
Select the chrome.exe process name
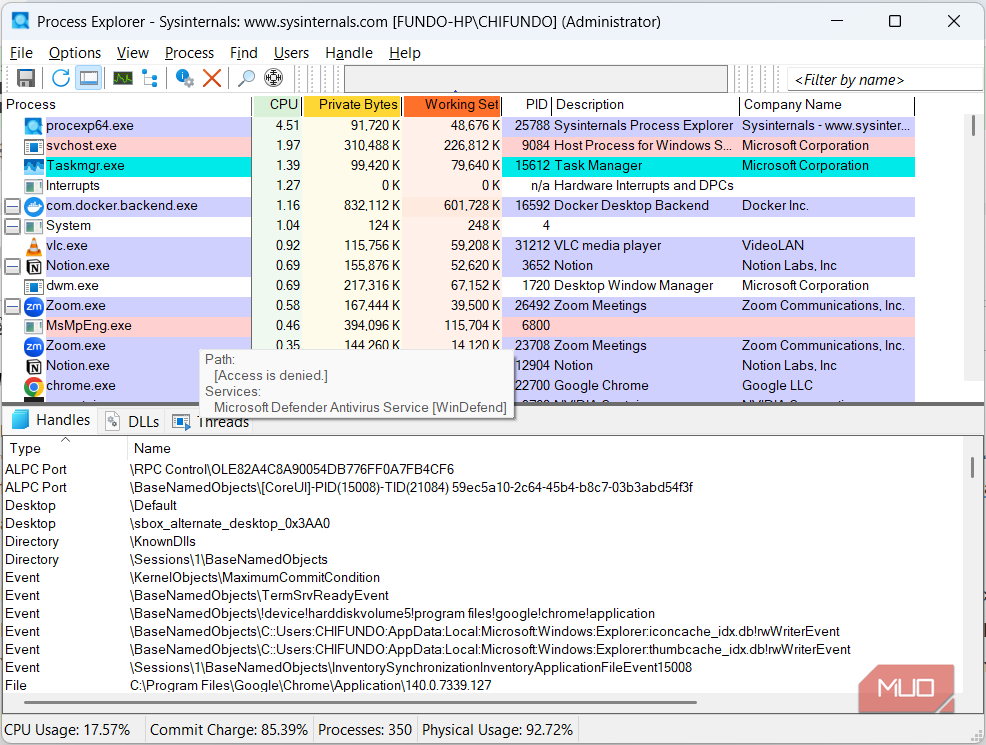80,385
